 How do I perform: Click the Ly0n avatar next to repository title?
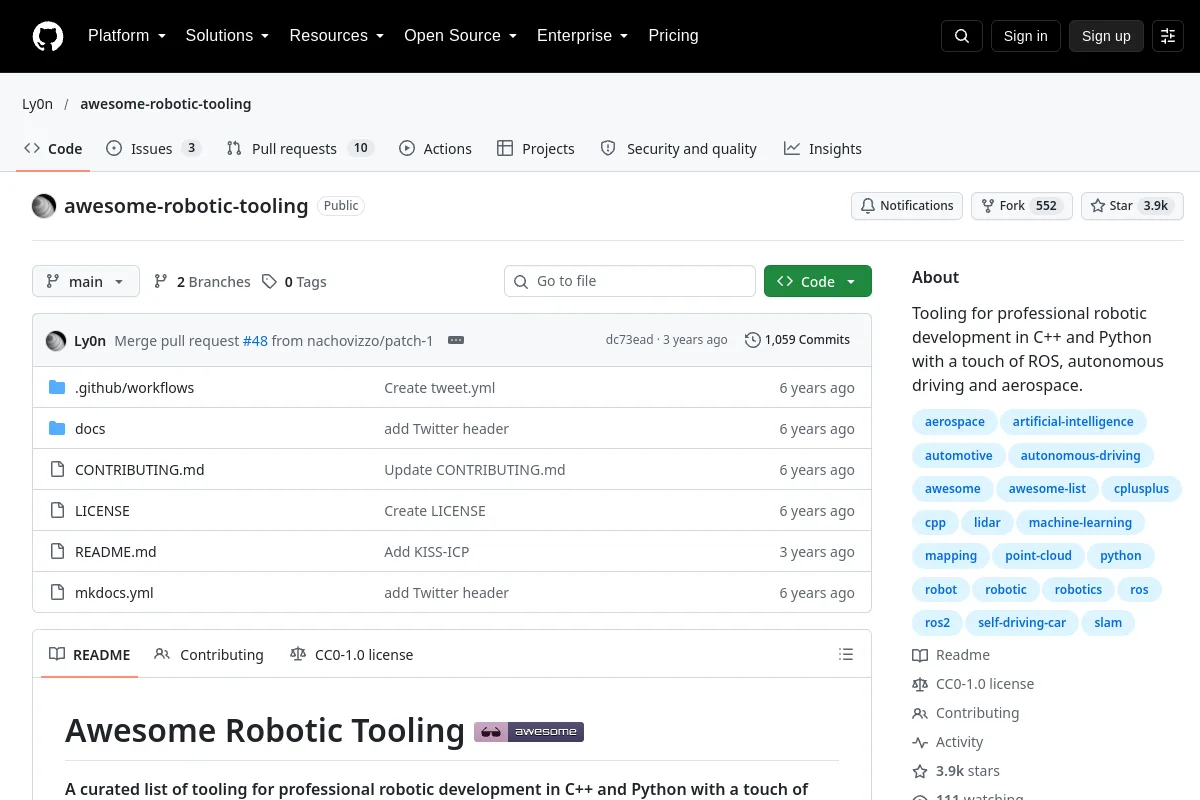[44, 206]
